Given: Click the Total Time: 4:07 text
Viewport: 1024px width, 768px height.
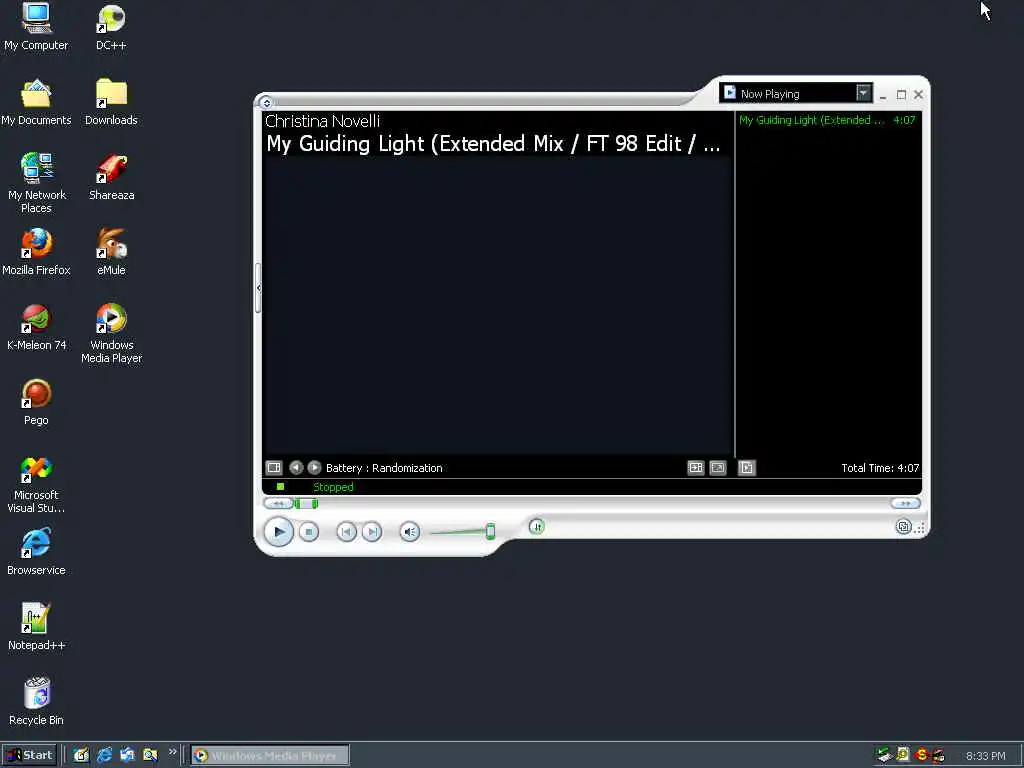Looking at the screenshot, I should [x=880, y=468].
